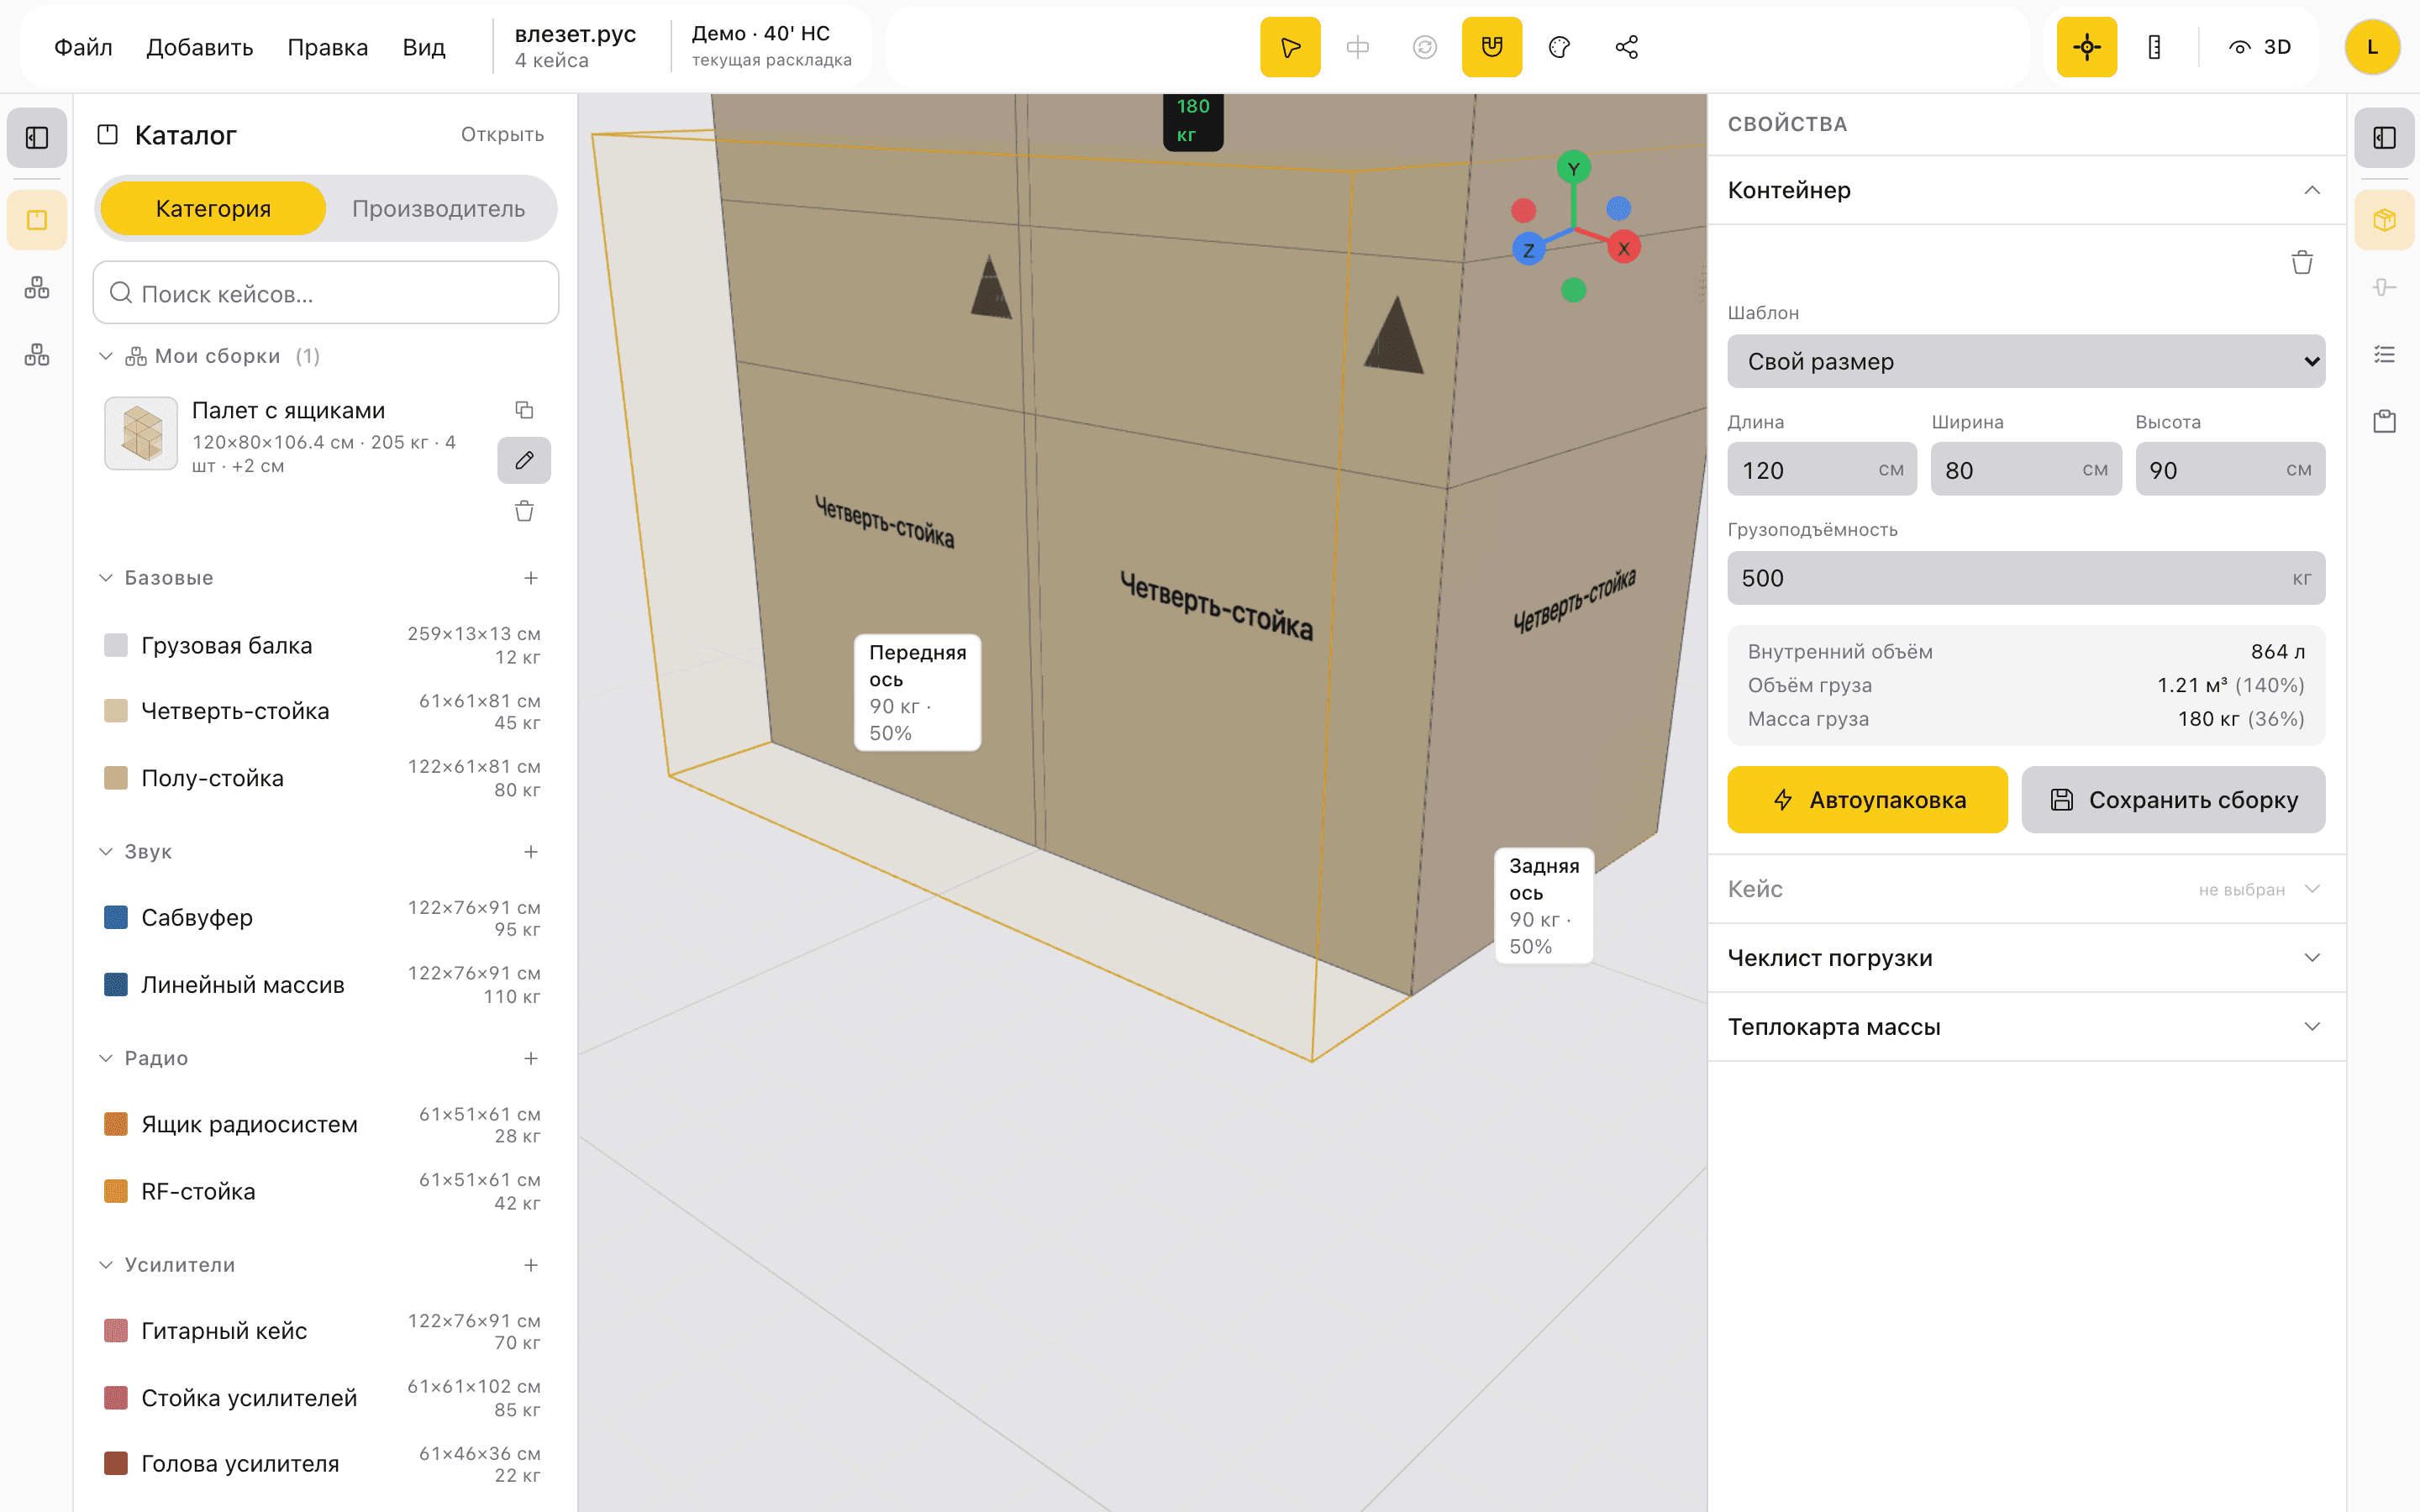Collapse the Радио category
This screenshot has height=1512, width=2420.
click(x=105, y=1058)
